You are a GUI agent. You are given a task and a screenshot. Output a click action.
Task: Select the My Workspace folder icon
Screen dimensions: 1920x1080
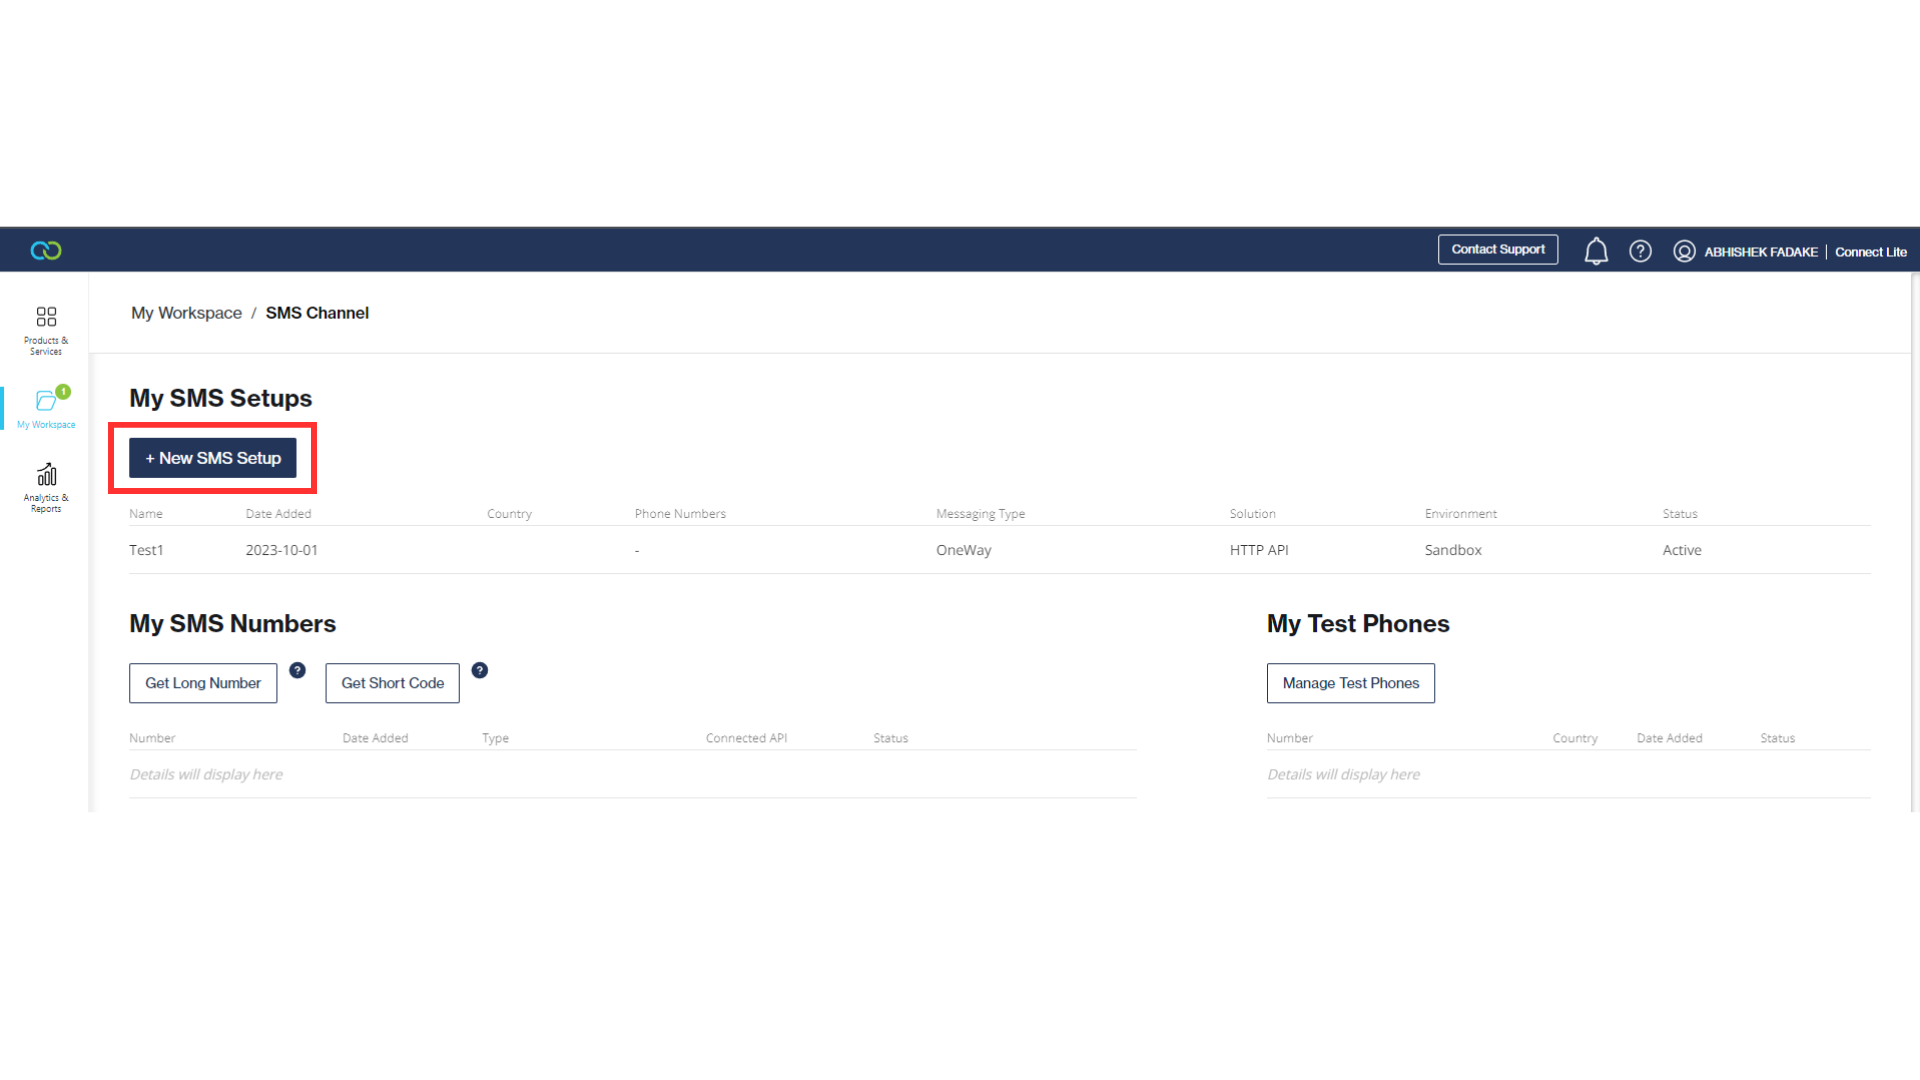(x=45, y=402)
